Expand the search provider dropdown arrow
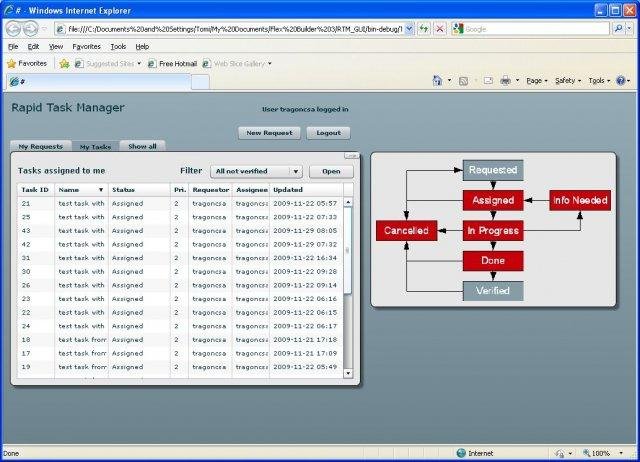 click(629, 29)
